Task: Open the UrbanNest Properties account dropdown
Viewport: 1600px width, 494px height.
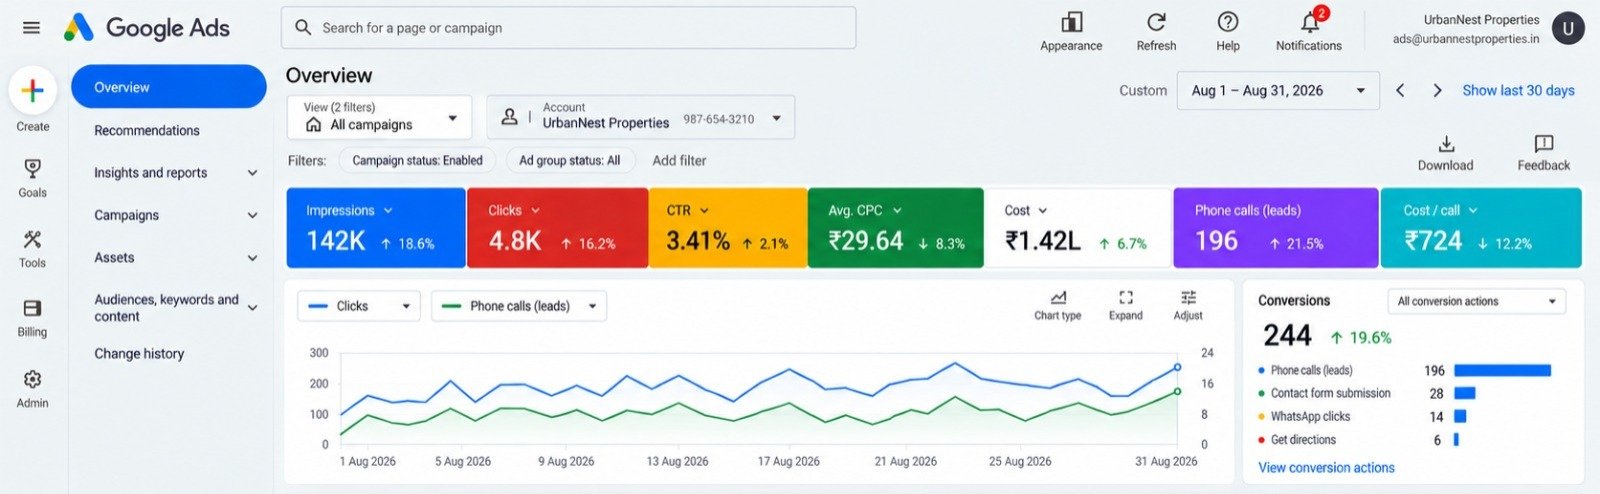Action: coord(641,117)
